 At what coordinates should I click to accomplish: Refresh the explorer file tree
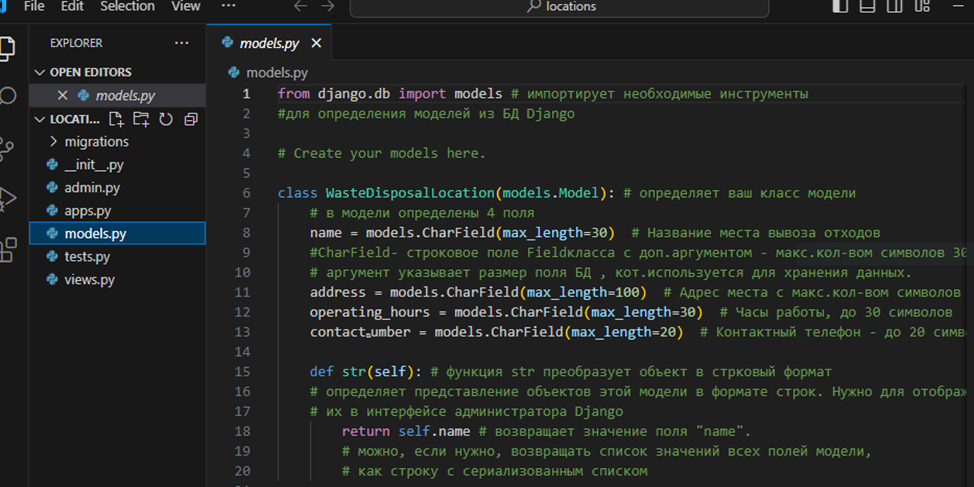(166, 119)
